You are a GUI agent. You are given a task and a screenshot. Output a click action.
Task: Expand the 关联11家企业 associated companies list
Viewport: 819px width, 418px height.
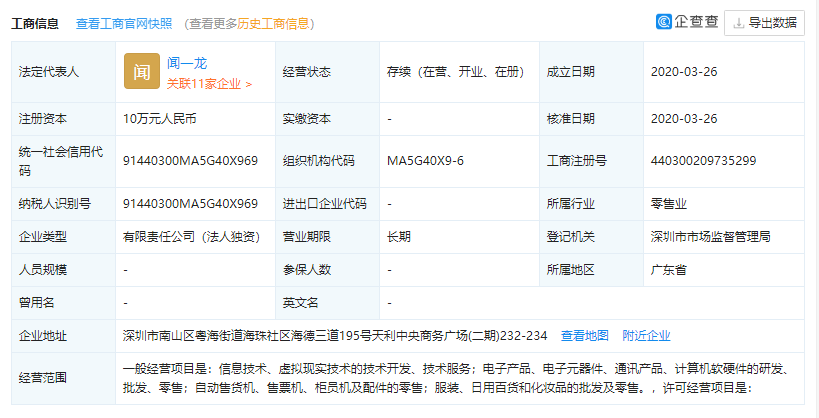point(209,84)
